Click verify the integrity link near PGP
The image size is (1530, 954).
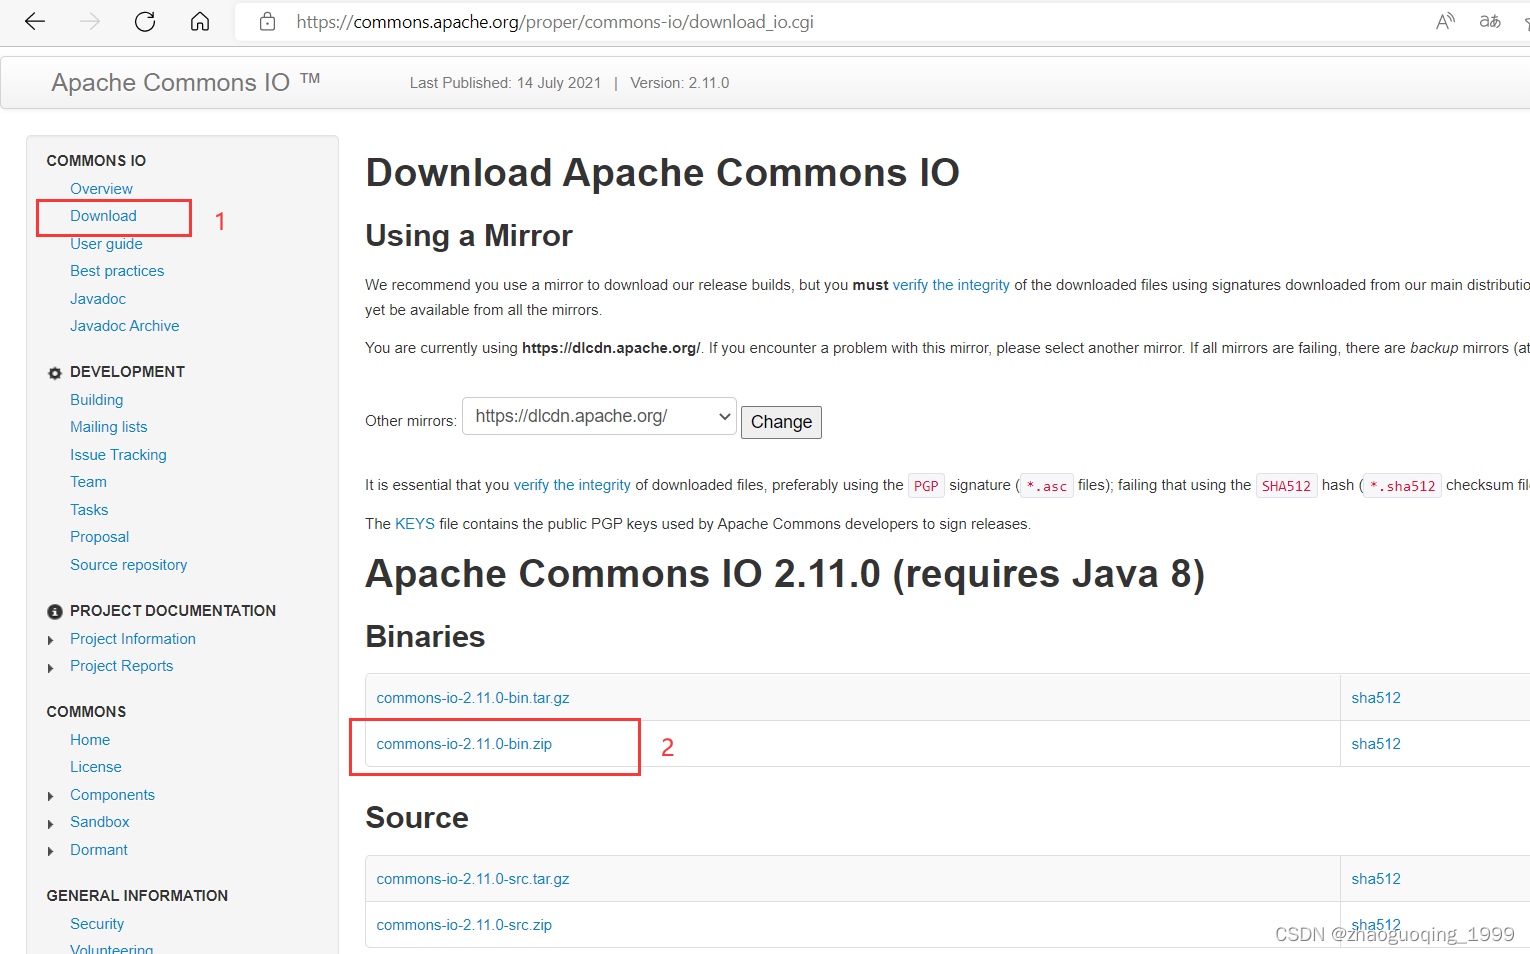pos(572,485)
